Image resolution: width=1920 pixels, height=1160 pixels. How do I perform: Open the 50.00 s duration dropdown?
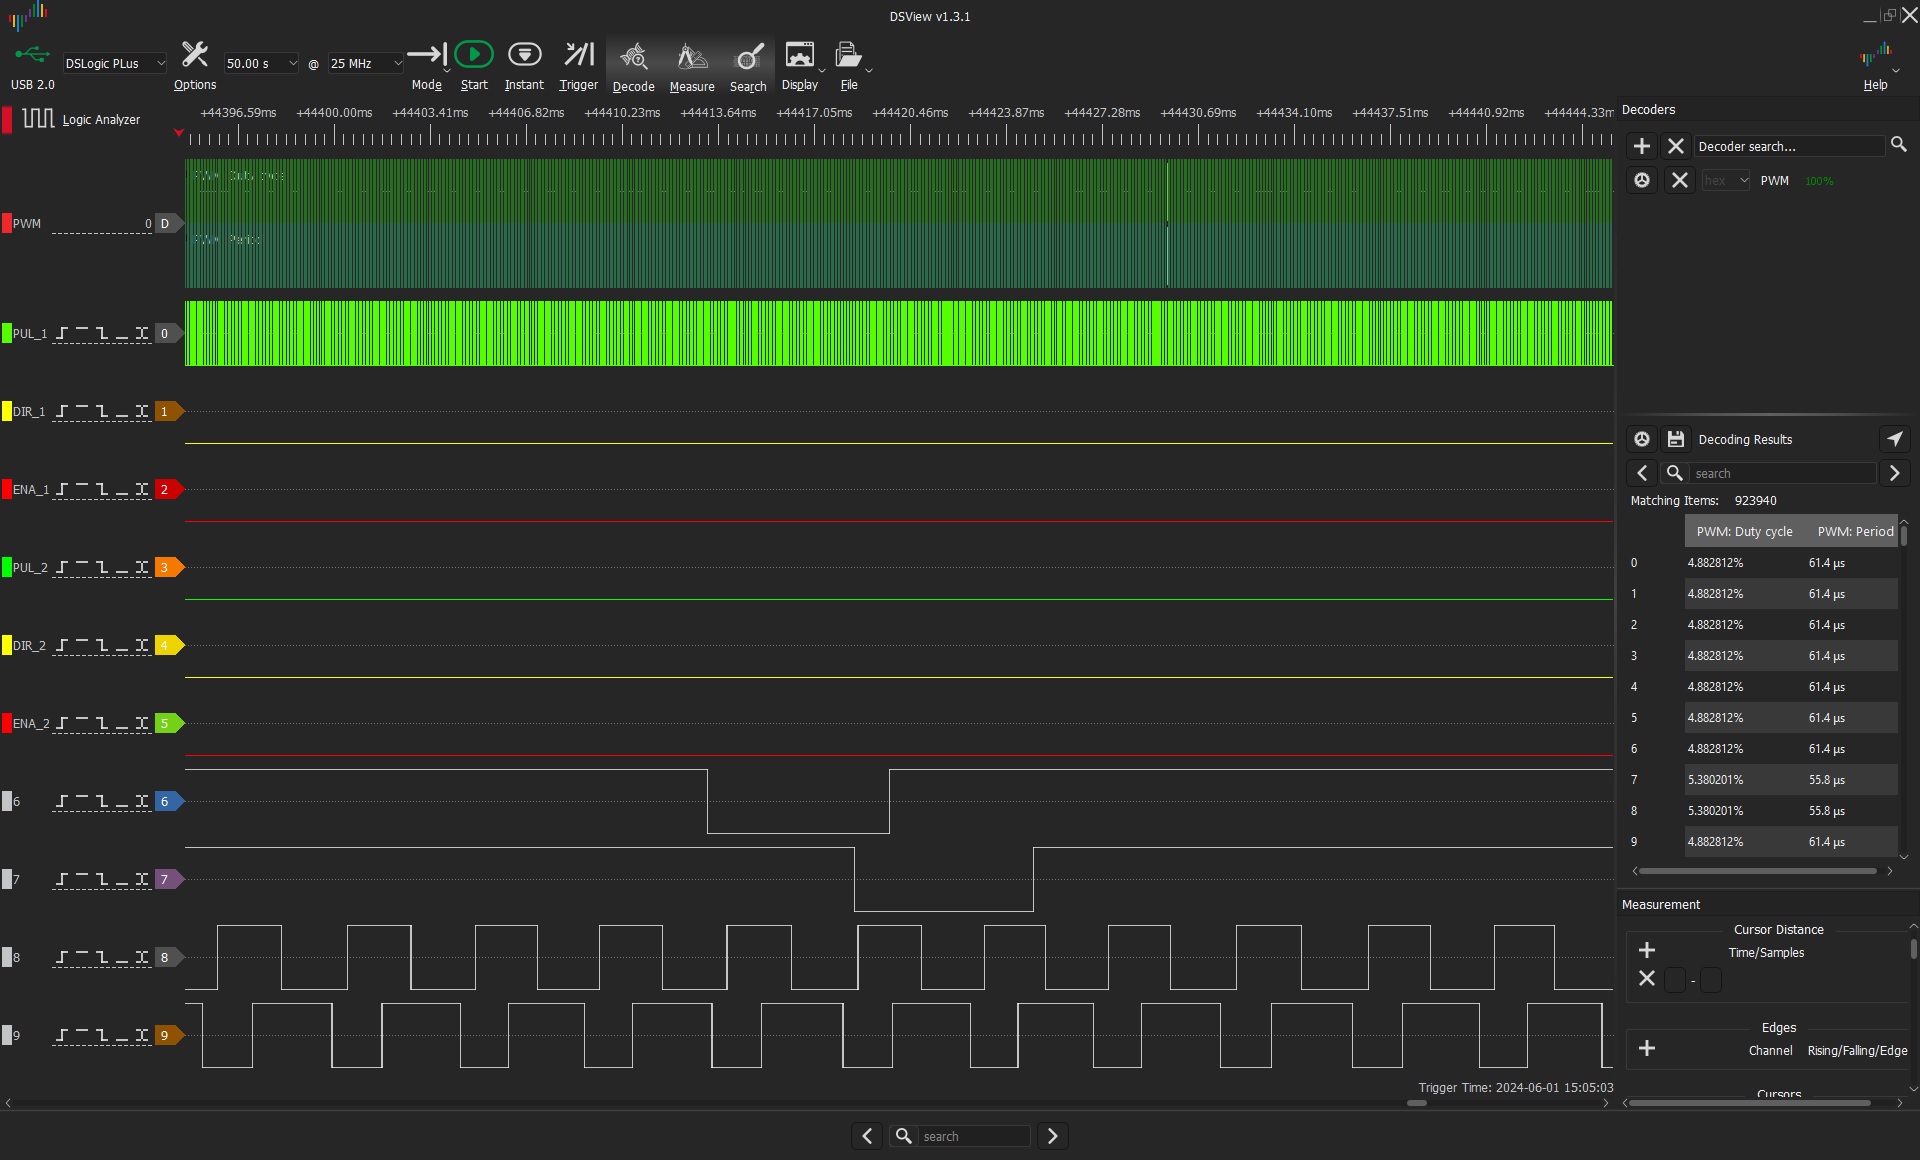[261, 63]
